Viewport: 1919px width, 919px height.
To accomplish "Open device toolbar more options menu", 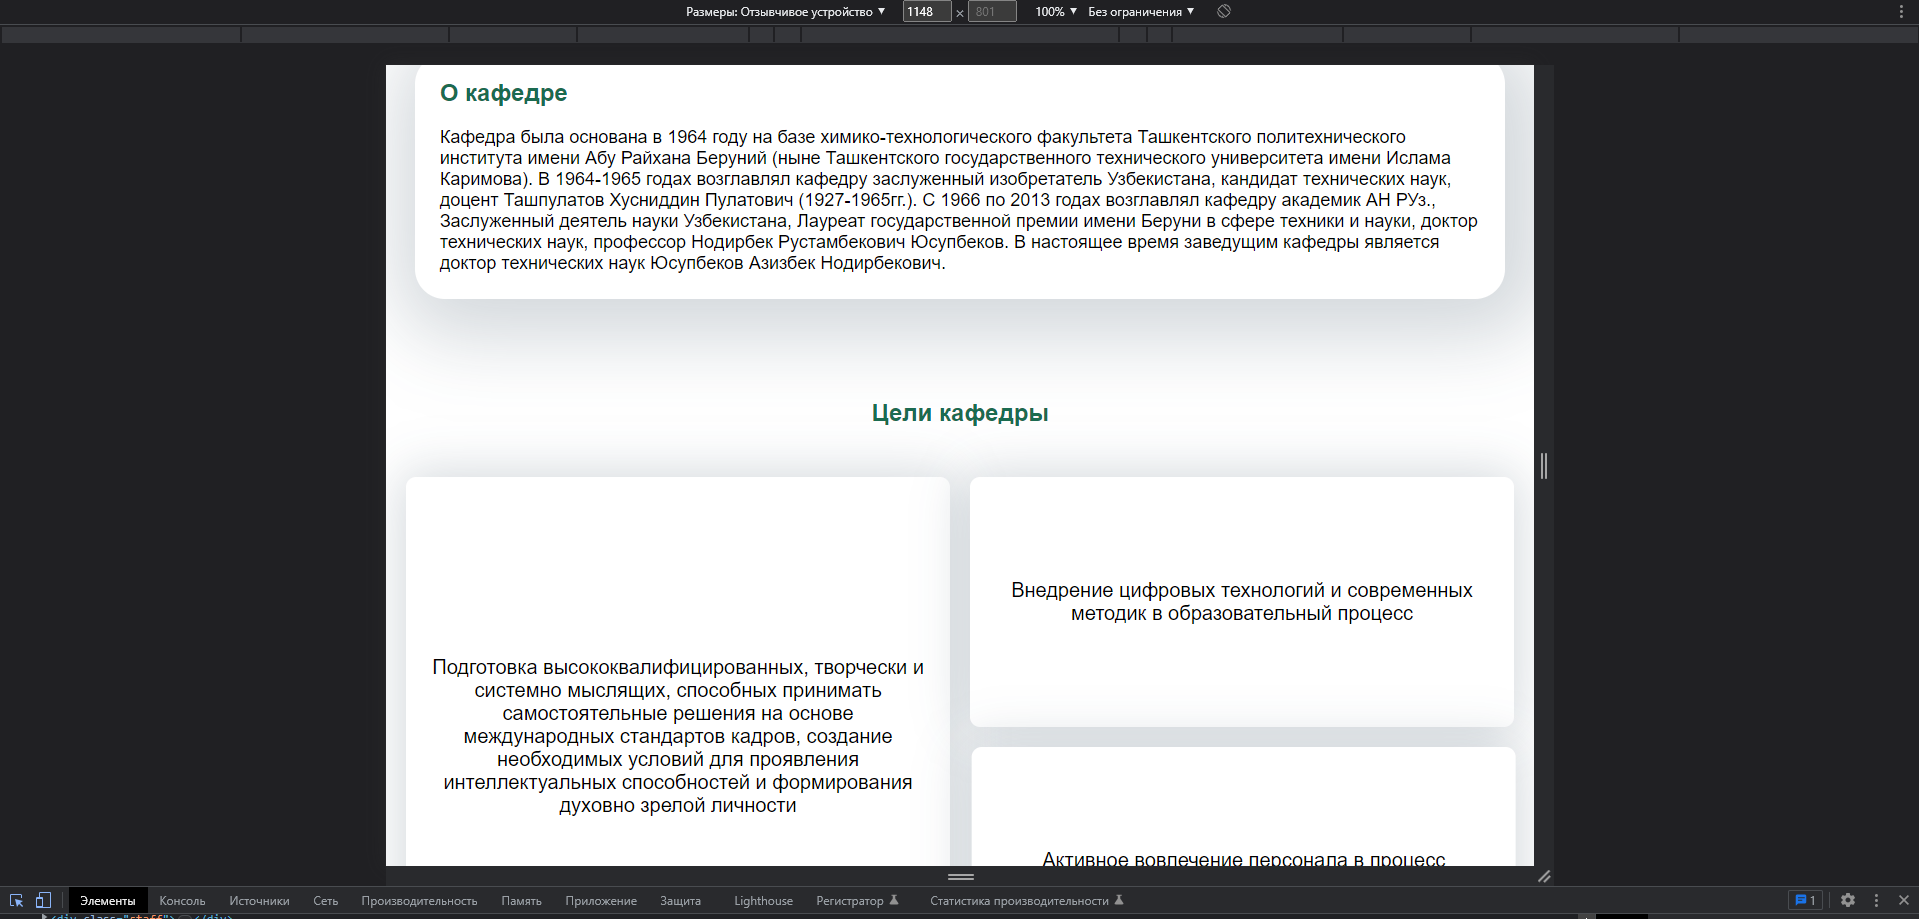I will click(1901, 12).
